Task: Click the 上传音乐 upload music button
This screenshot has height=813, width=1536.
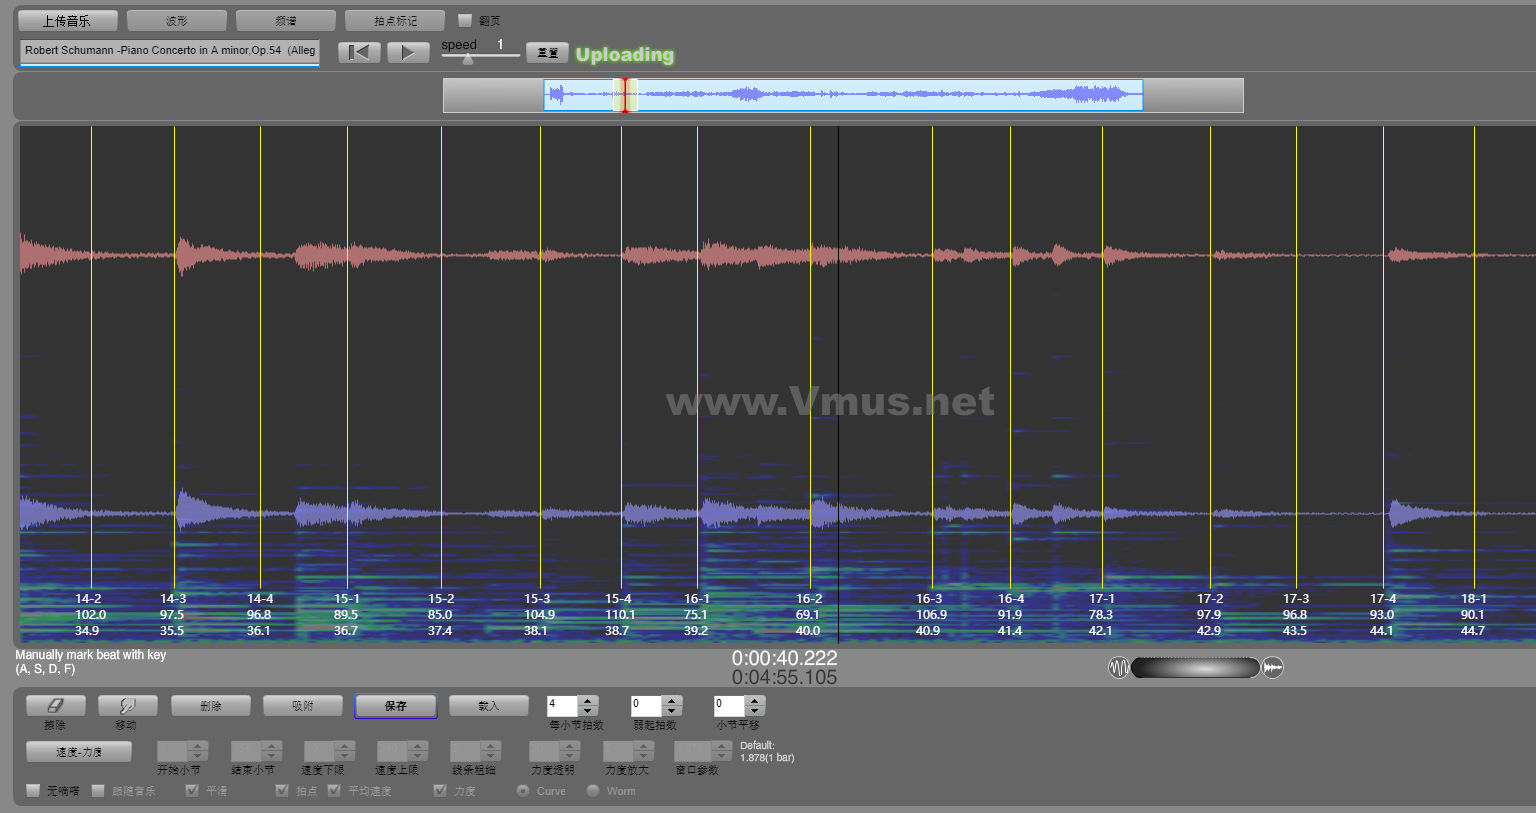Action: coord(67,20)
